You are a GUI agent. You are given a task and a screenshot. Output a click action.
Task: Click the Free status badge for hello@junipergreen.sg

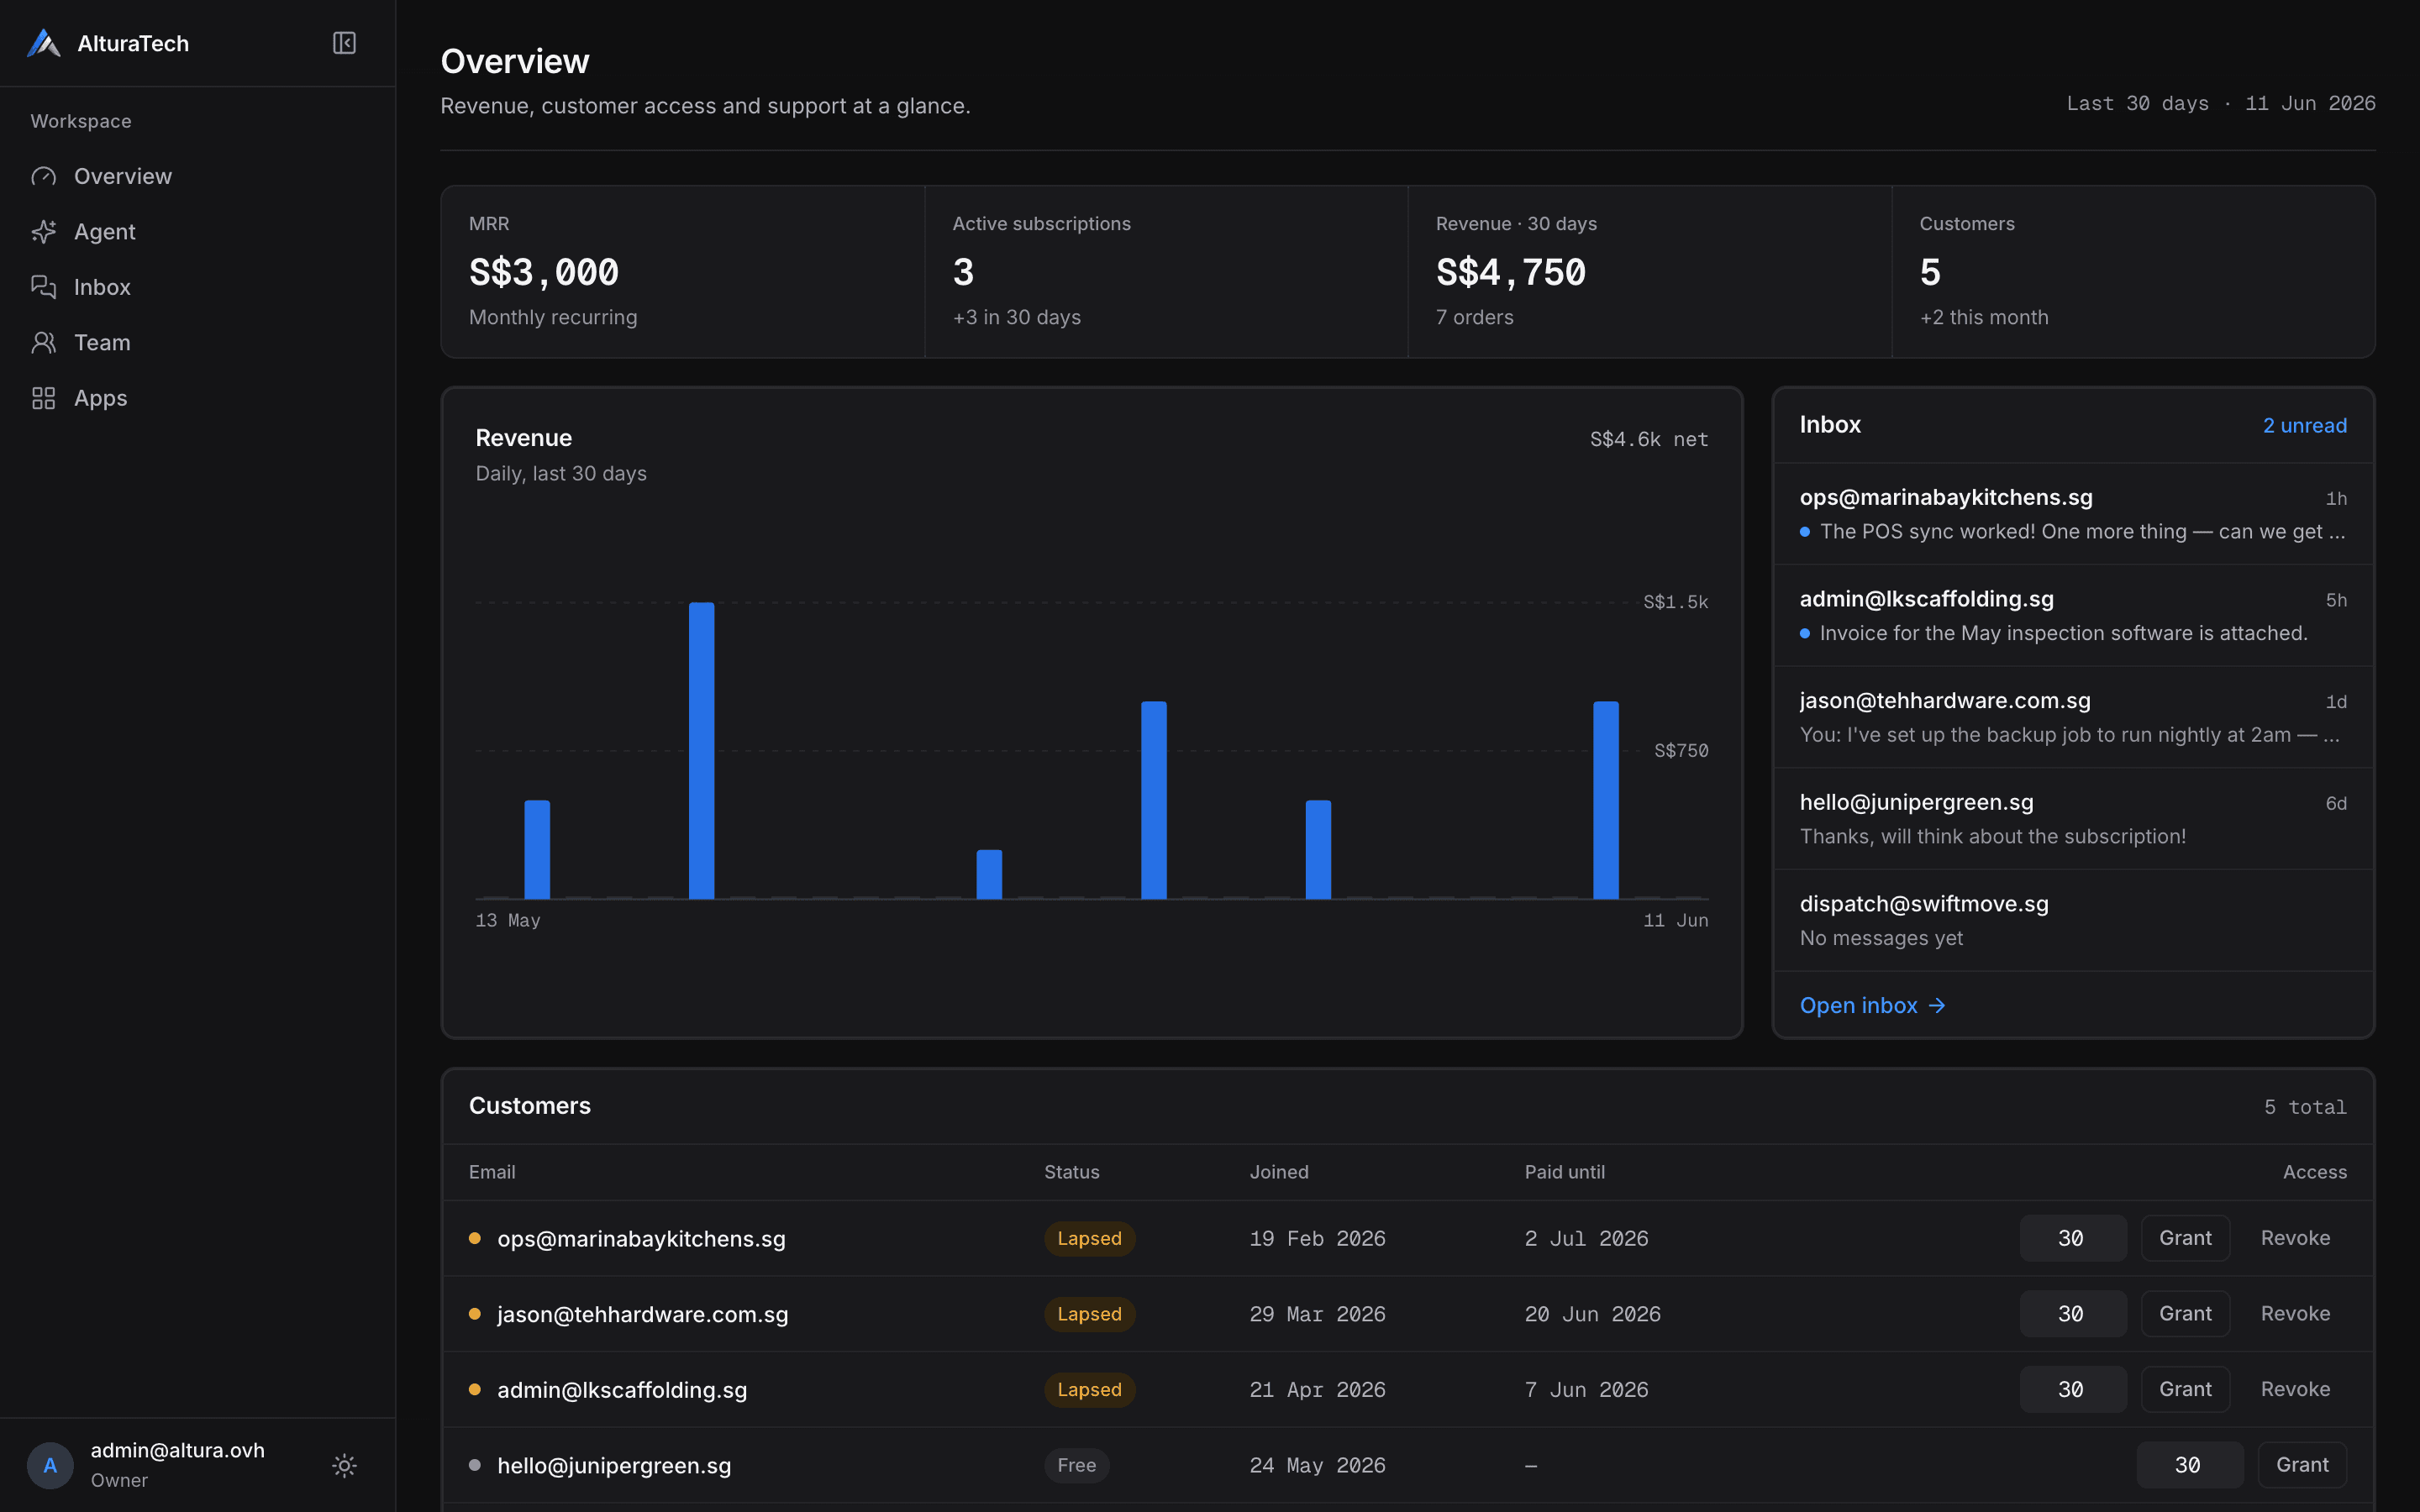(1076, 1465)
